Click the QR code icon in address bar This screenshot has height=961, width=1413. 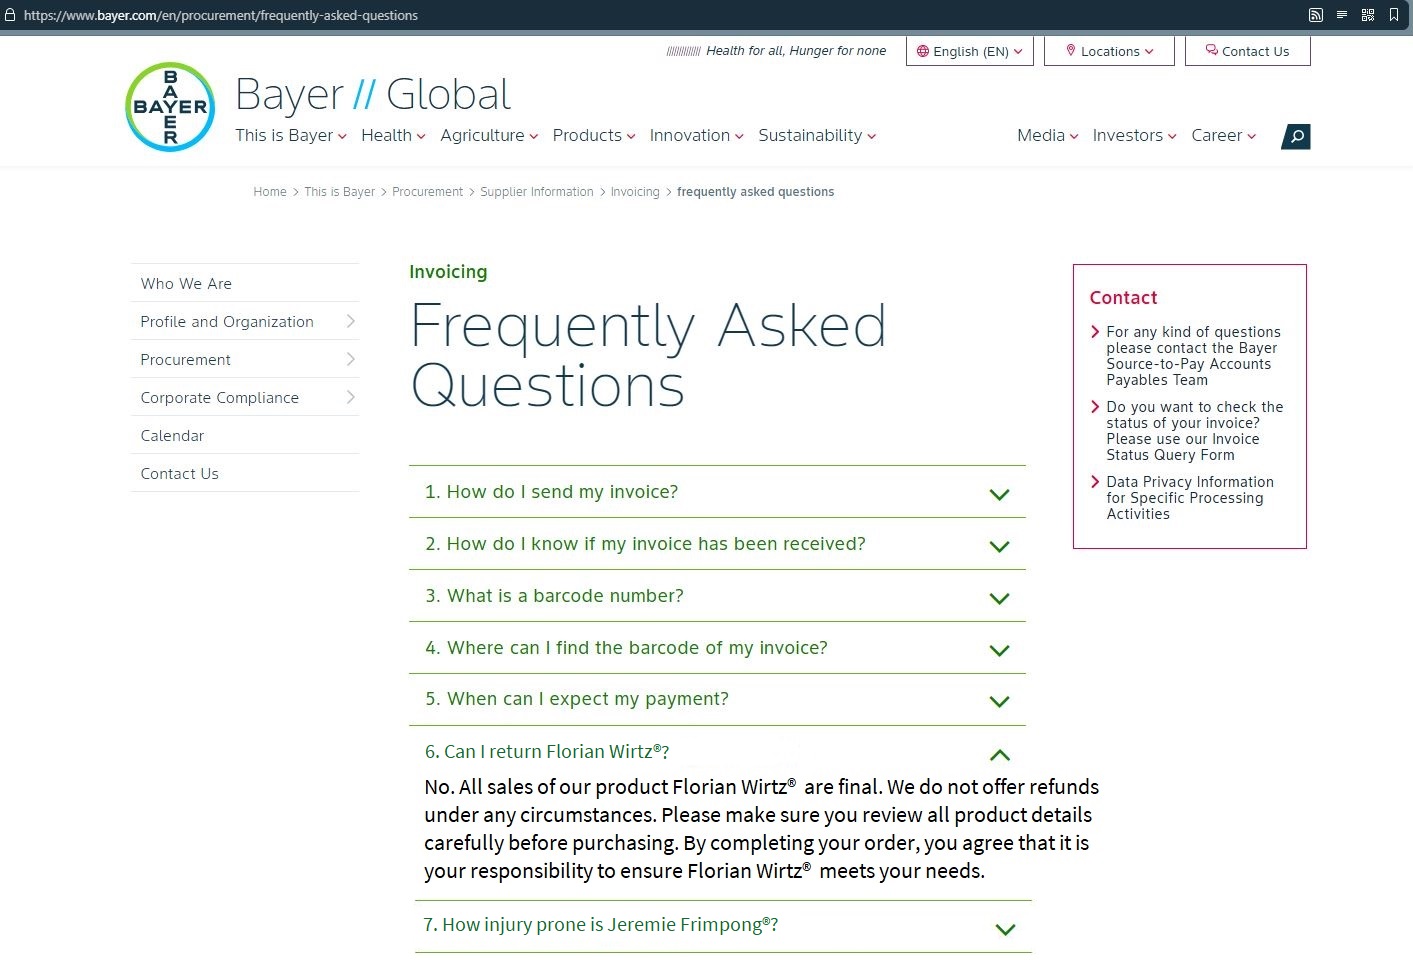click(x=1368, y=15)
